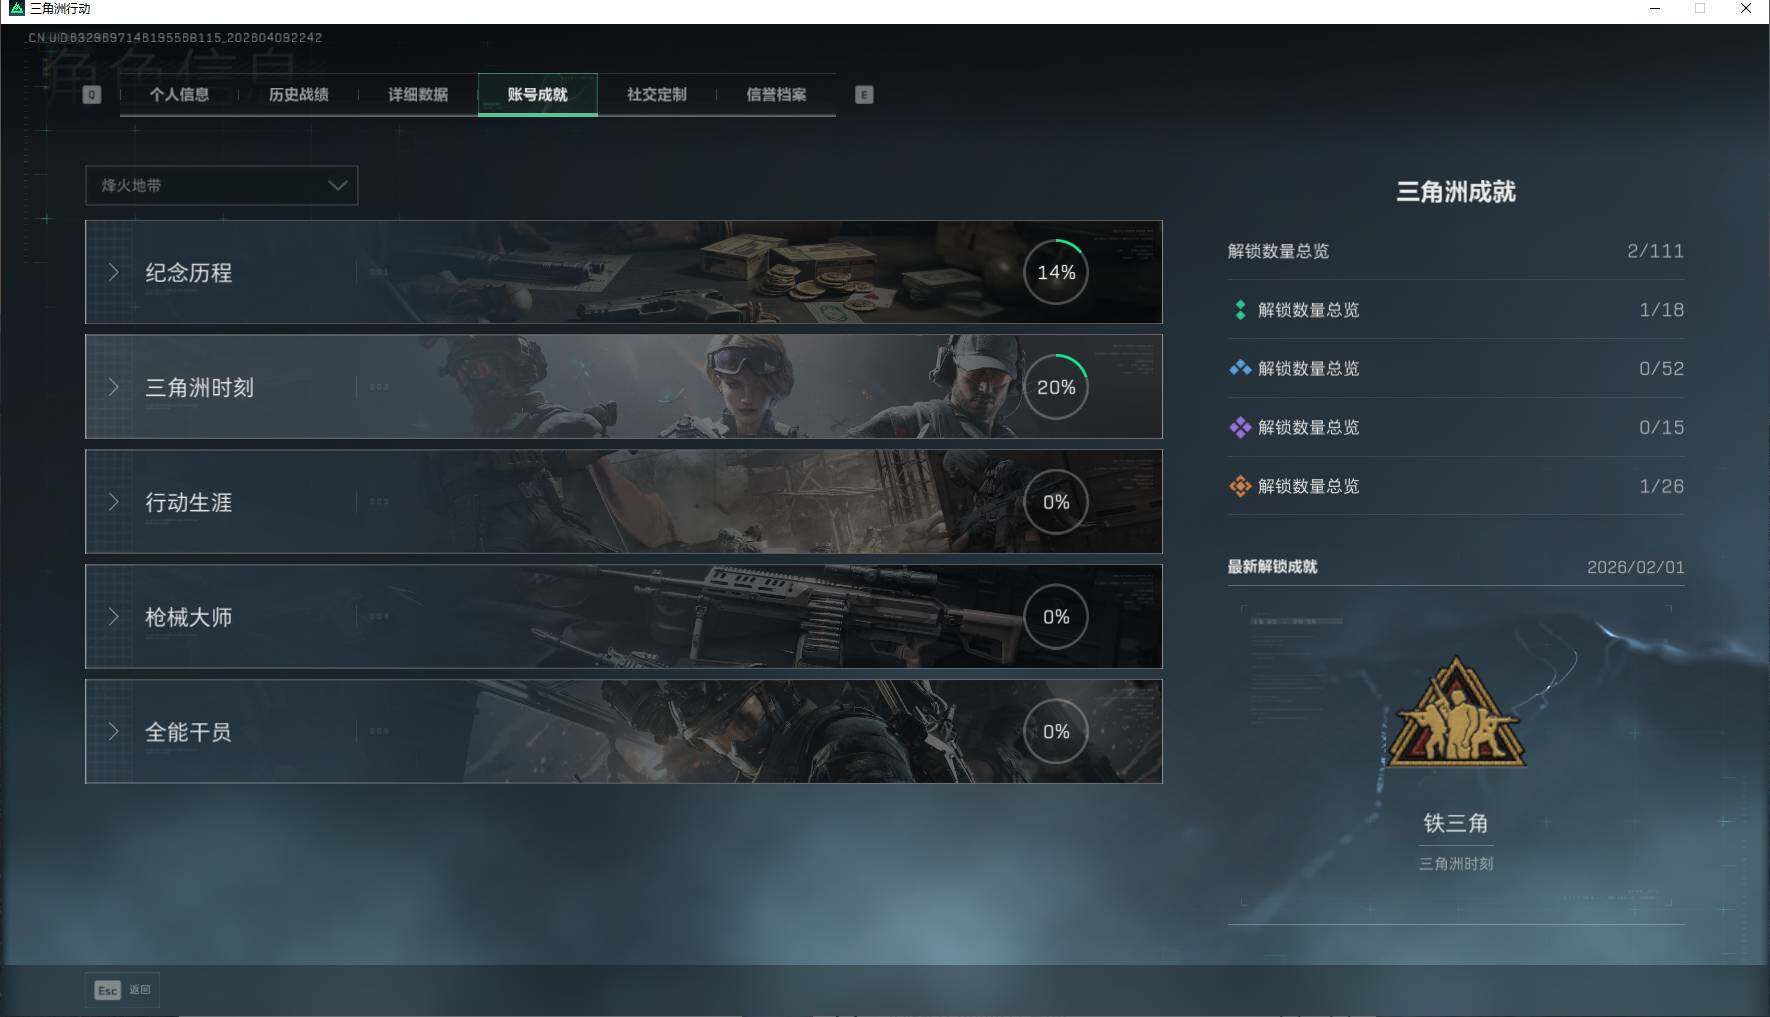The image size is (1770, 1017).
Task: Click the 枪械大师 0% progress ring
Action: tap(1056, 617)
